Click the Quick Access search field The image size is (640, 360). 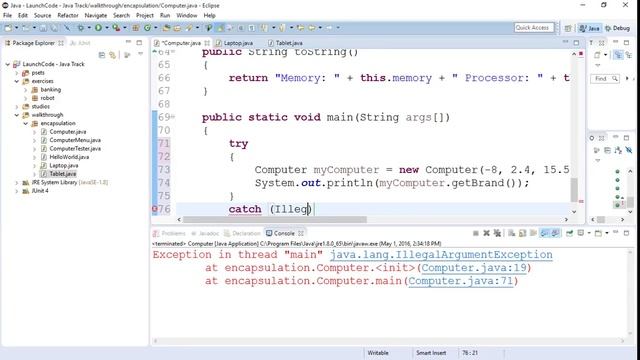pyautogui.click(x=534, y=28)
